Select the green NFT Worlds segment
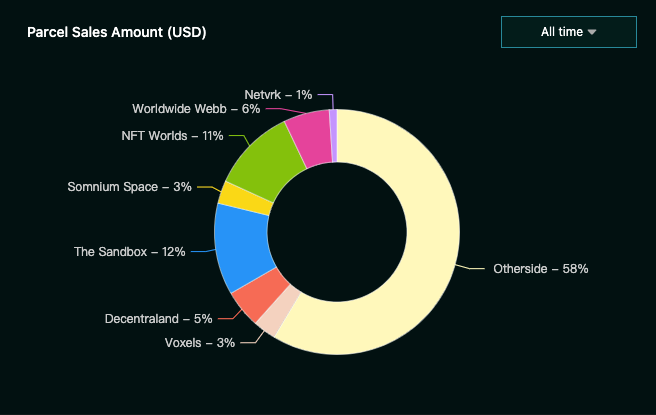 [268, 161]
